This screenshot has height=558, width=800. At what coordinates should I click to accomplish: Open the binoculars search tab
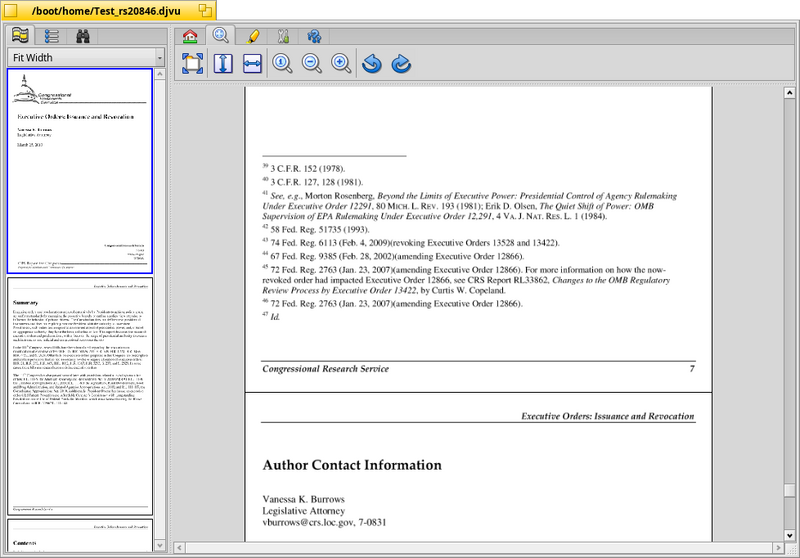point(83,36)
